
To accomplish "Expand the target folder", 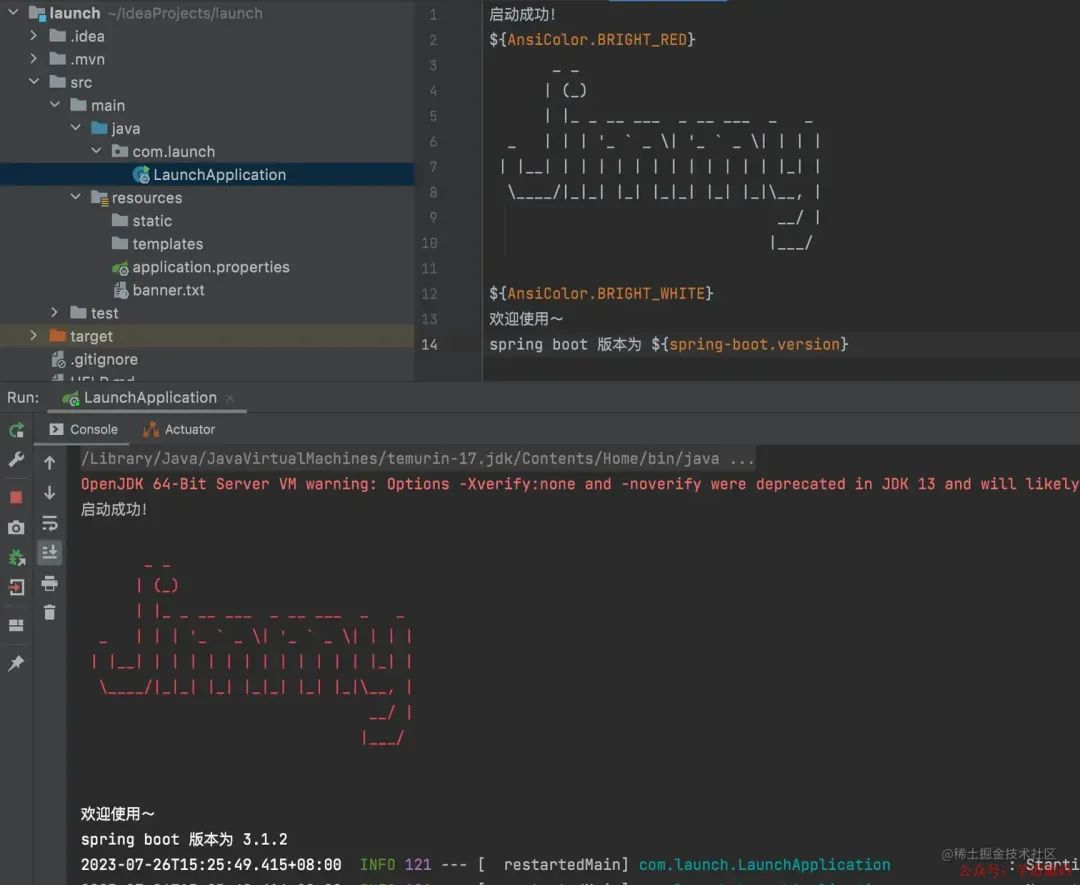I will pos(34,335).
